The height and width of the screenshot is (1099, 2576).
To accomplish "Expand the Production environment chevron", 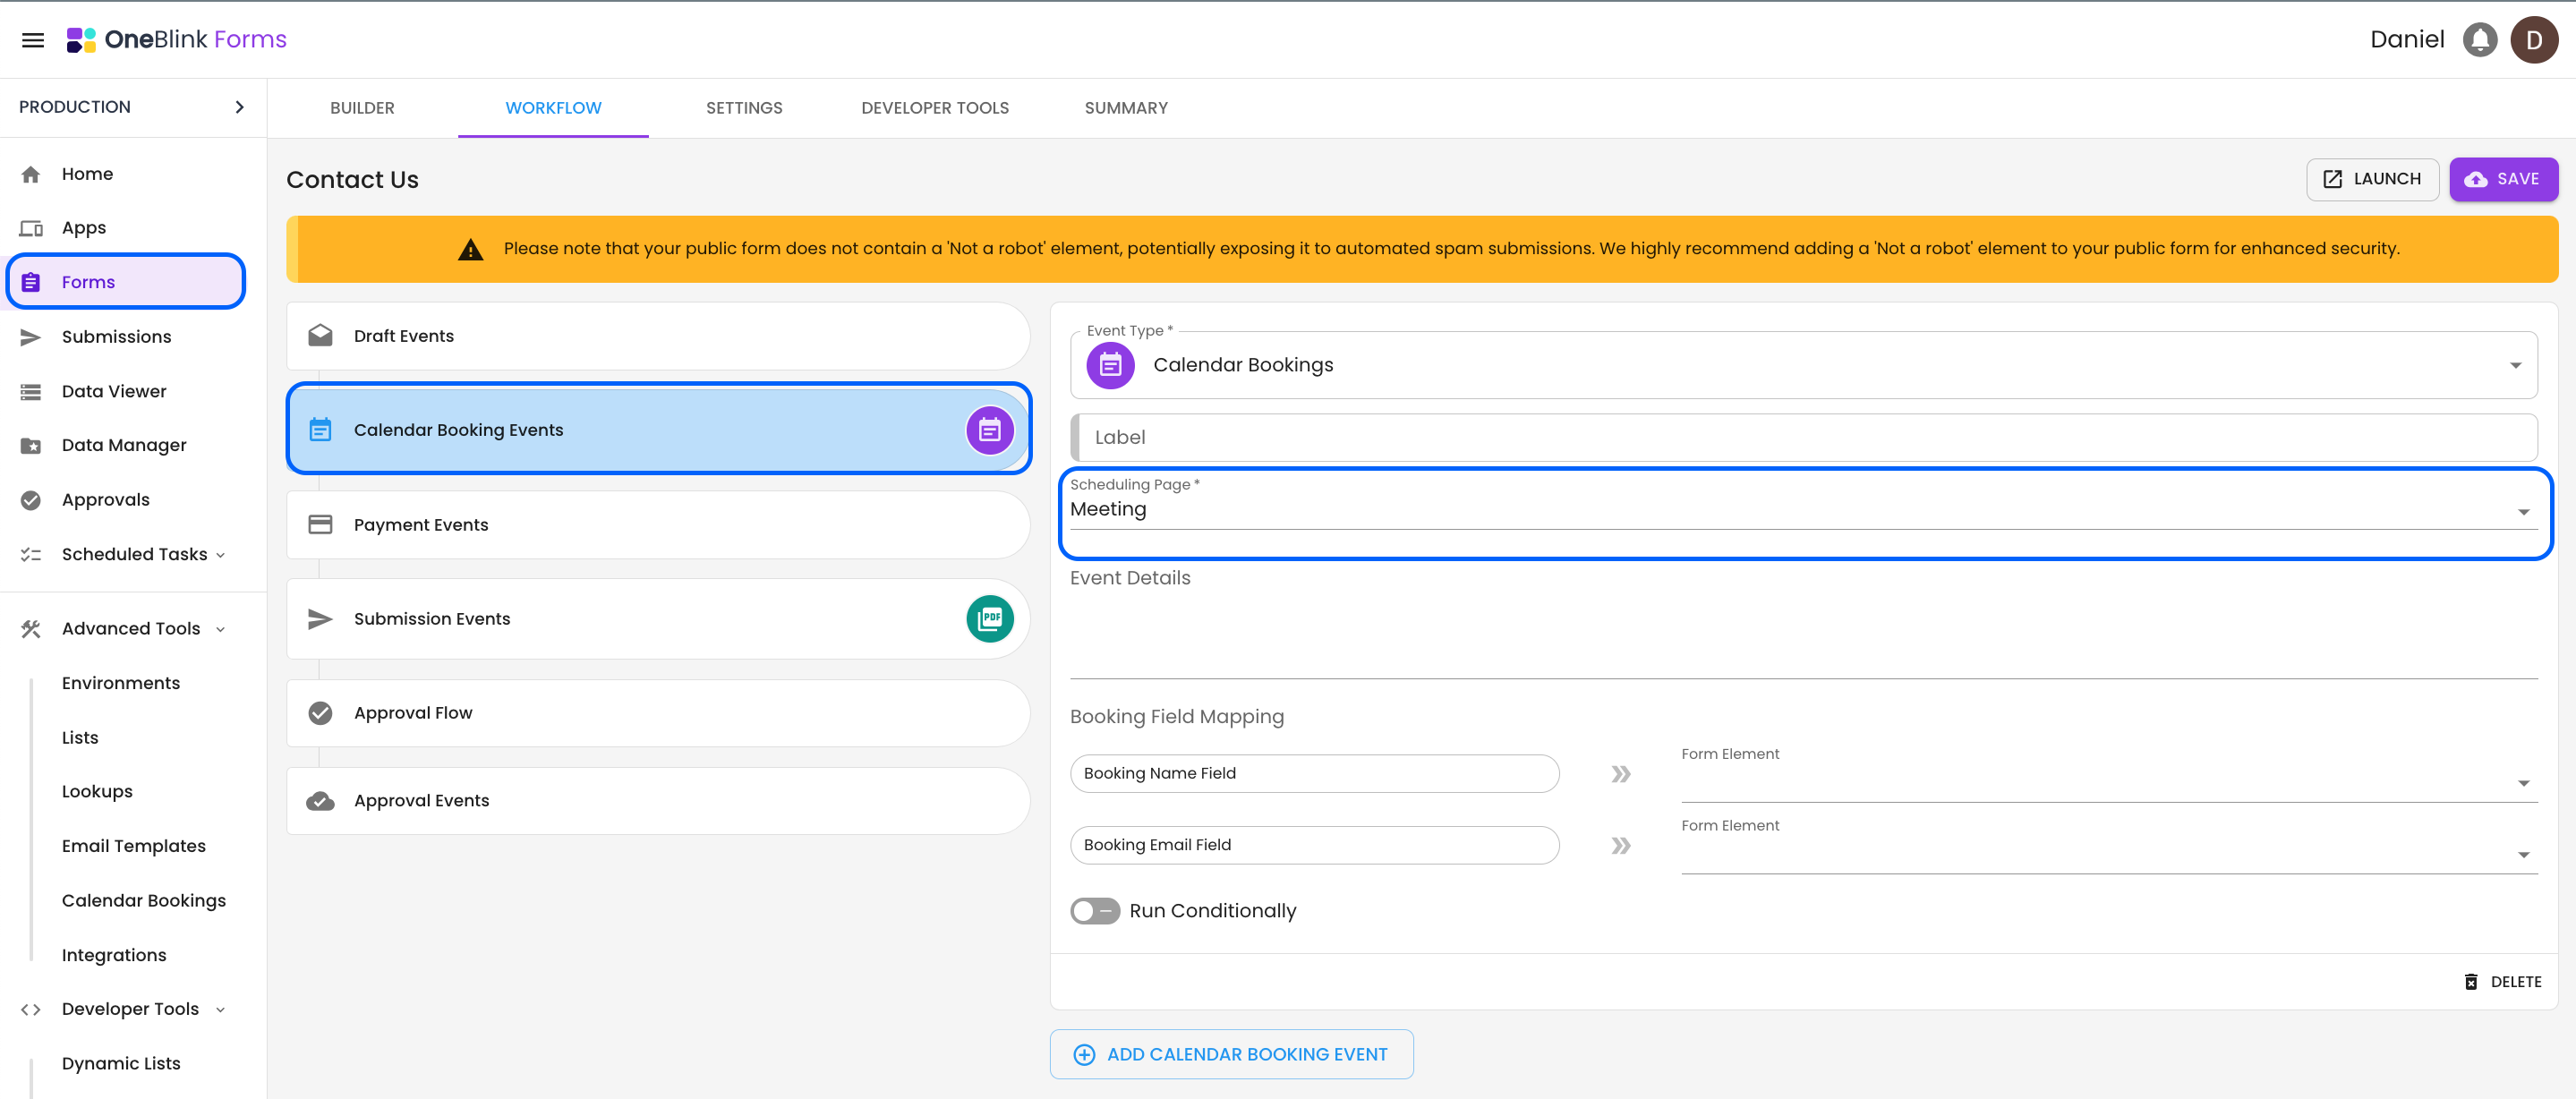I will click(x=239, y=107).
